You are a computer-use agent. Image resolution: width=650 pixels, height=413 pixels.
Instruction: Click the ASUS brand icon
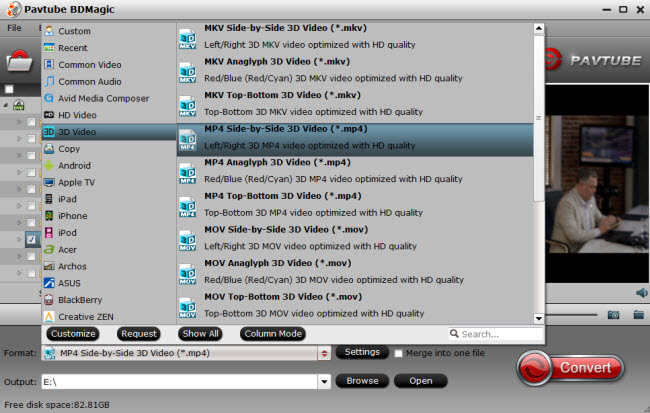(49, 283)
